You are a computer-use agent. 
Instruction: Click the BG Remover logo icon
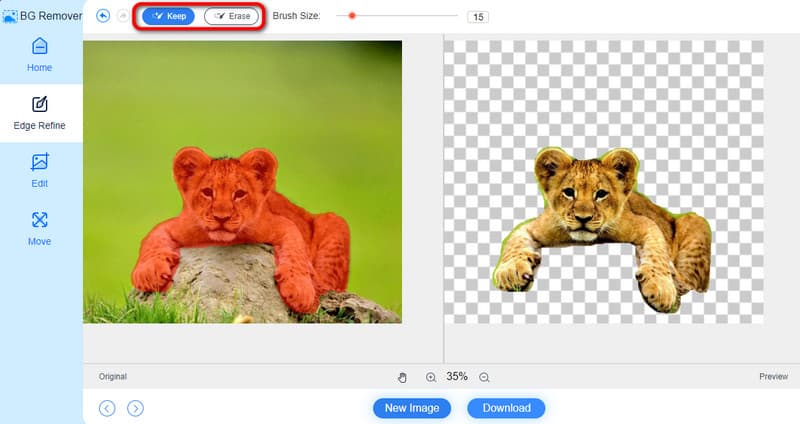click(x=10, y=17)
